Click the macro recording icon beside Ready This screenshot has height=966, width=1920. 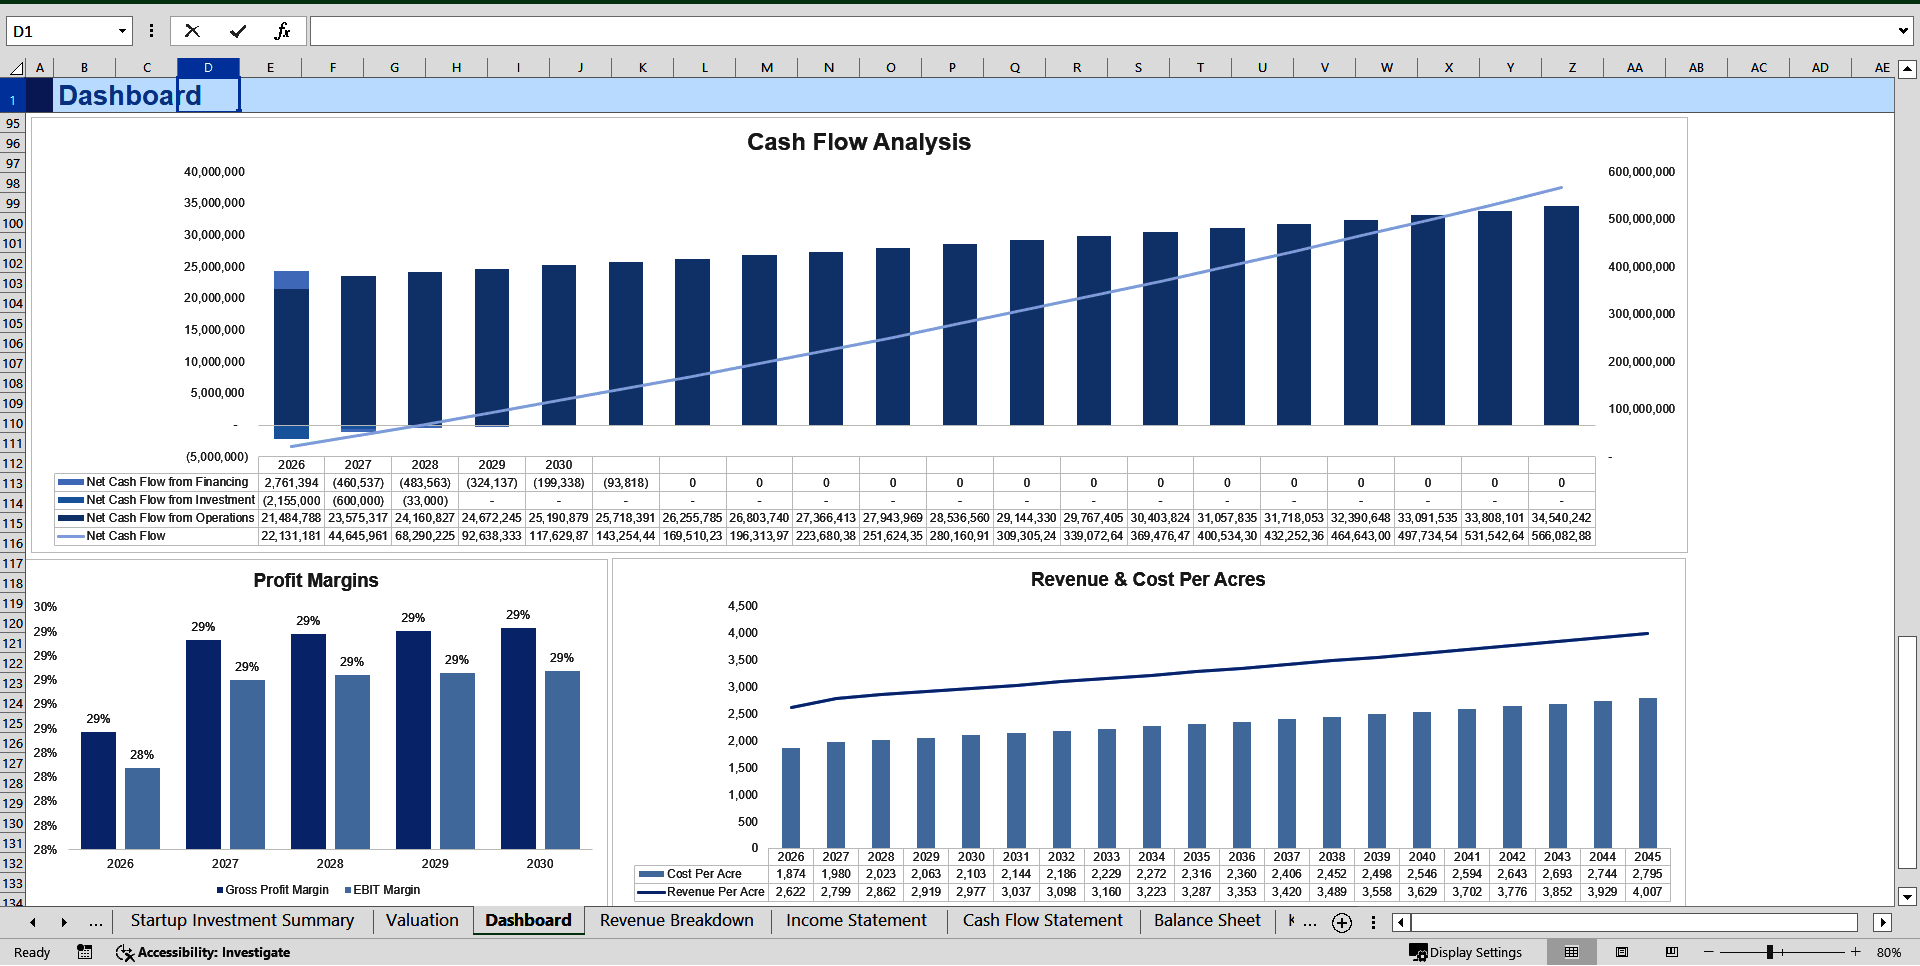[85, 952]
